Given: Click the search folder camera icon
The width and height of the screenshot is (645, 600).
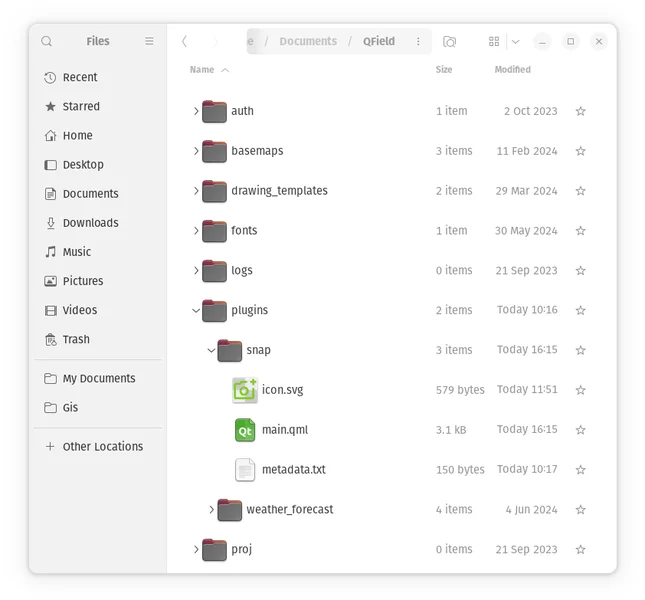Looking at the screenshot, I should 450,41.
